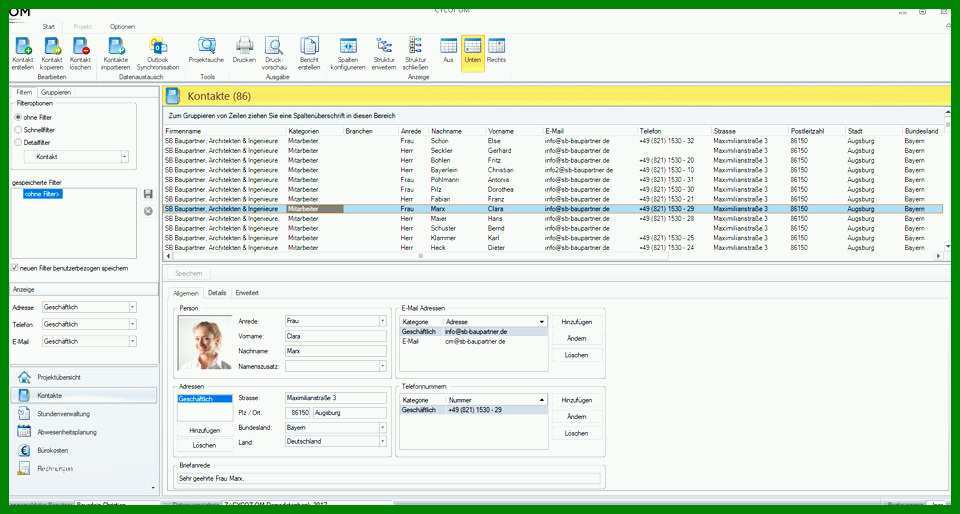Open Kontakte importieren
The width and height of the screenshot is (960, 514).
116,47
